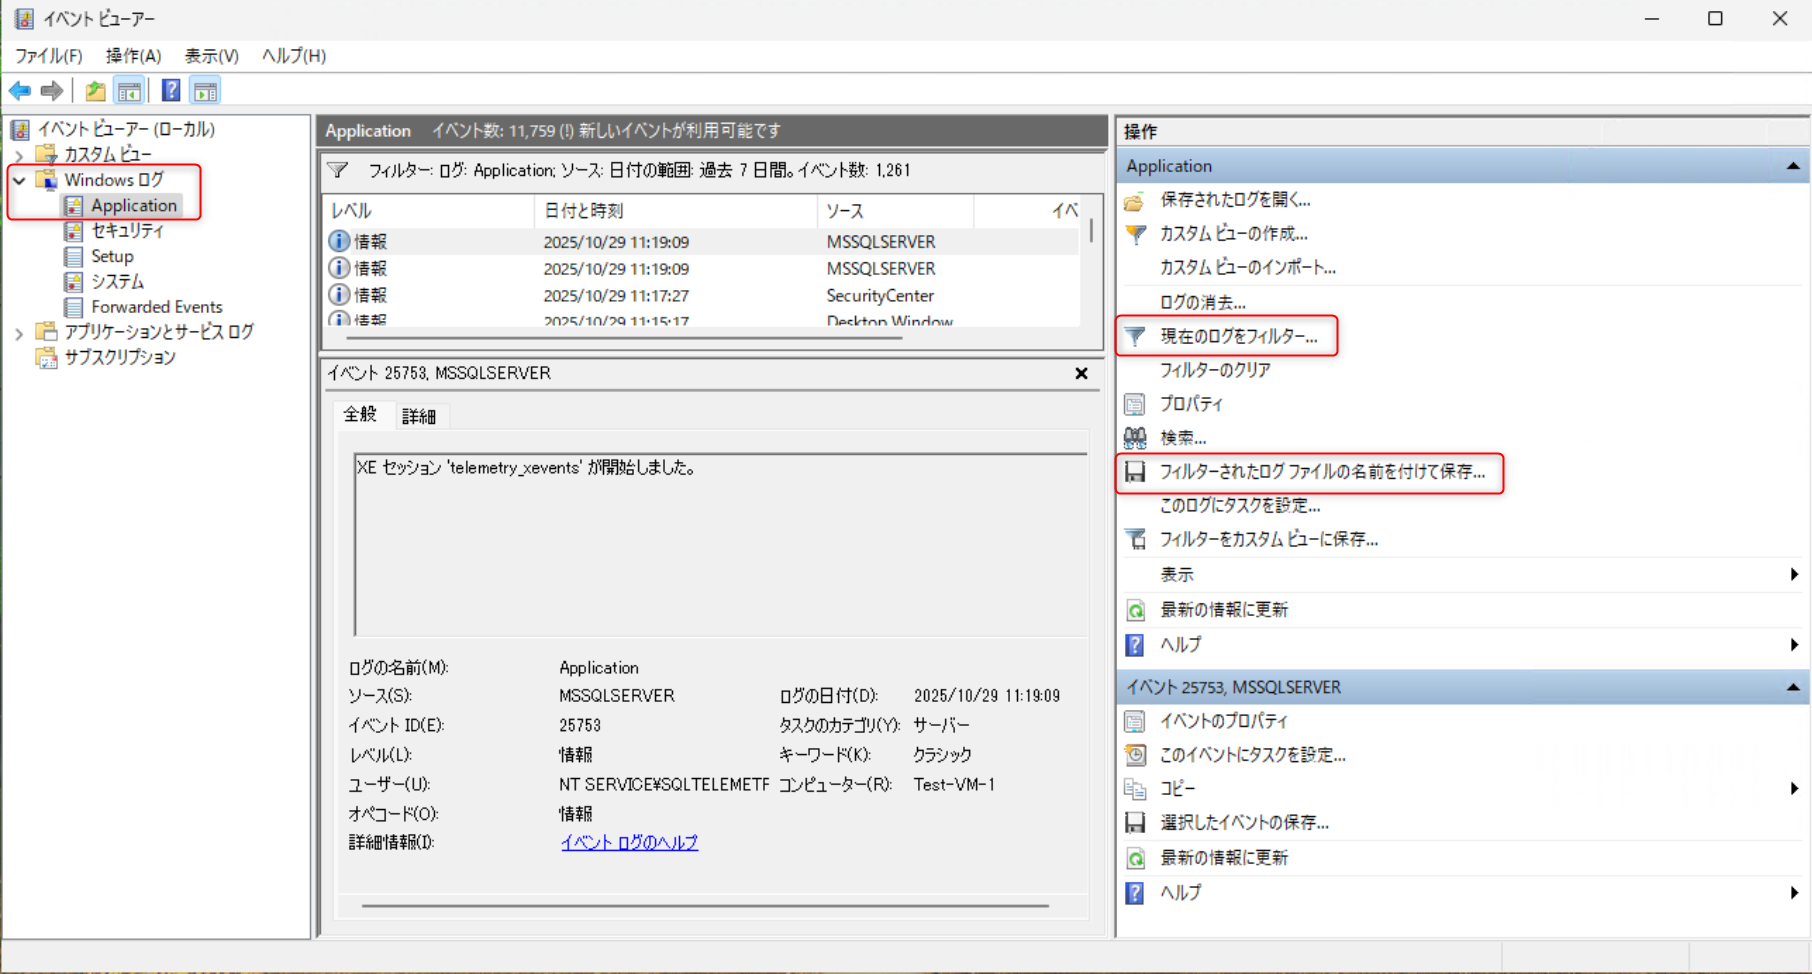Sort by the 日付と時刻 column header
This screenshot has width=1812, height=974.
[x=583, y=211]
